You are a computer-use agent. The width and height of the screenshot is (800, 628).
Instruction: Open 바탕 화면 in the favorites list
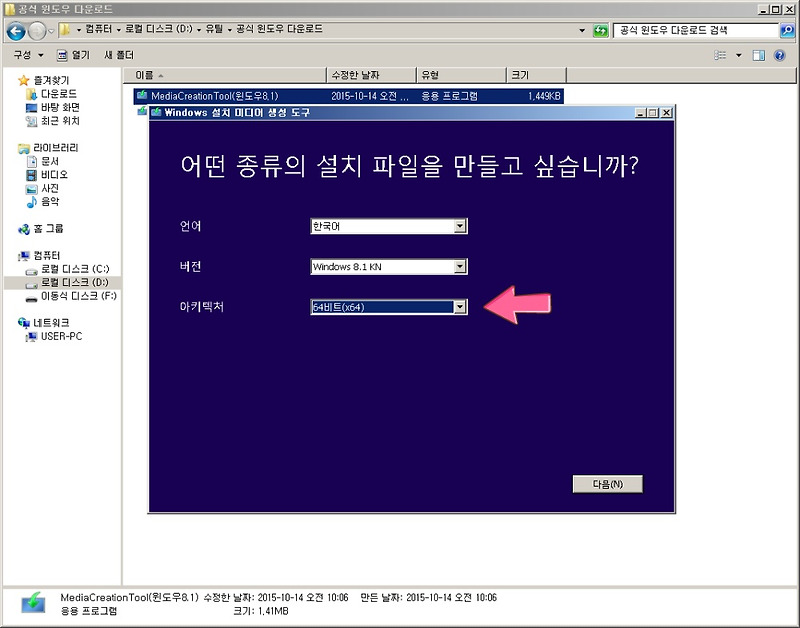(x=60, y=107)
